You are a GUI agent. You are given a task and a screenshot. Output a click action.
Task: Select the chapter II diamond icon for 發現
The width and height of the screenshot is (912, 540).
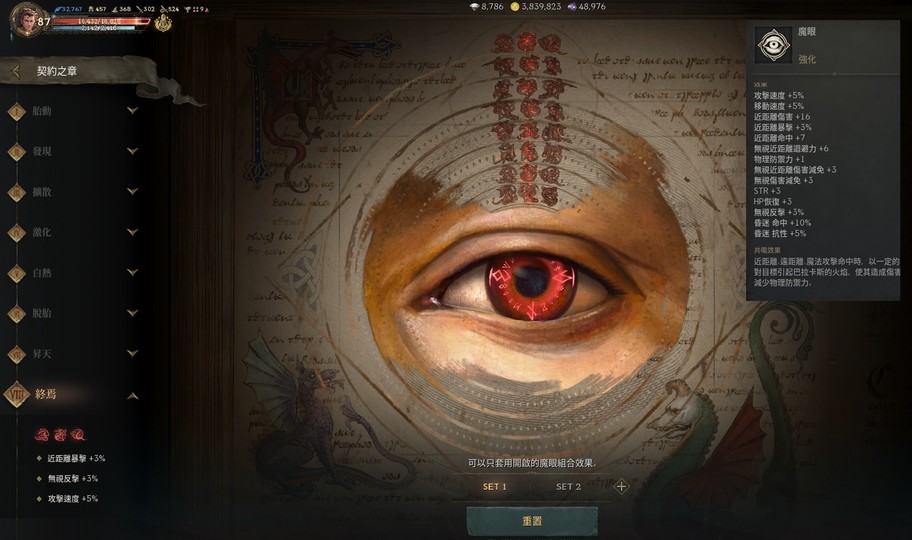(16, 152)
